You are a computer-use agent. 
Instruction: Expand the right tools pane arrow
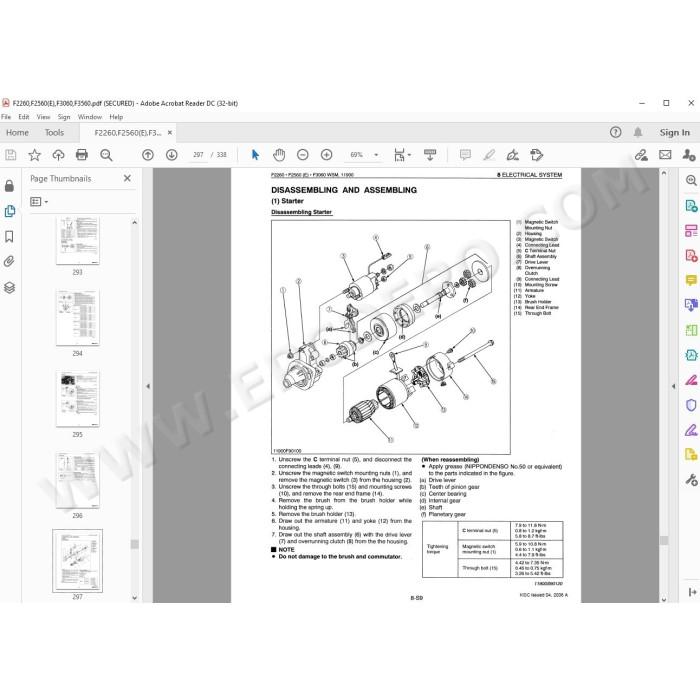(673, 387)
